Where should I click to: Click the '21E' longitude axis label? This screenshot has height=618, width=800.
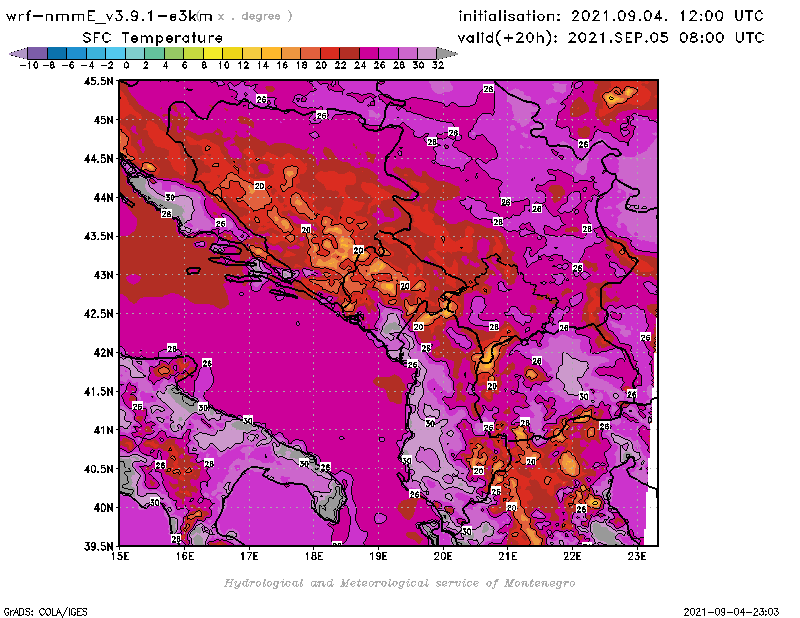click(508, 556)
